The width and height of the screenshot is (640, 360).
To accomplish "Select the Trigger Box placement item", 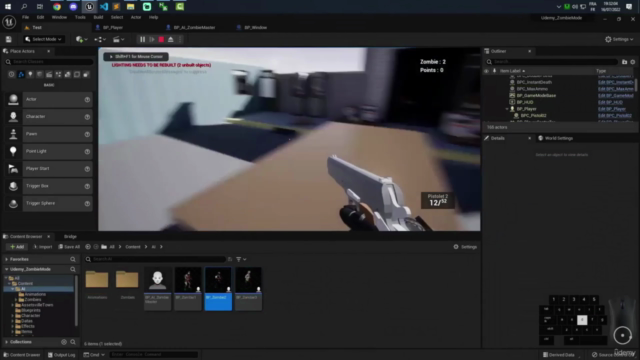I will tap(49, 186).
